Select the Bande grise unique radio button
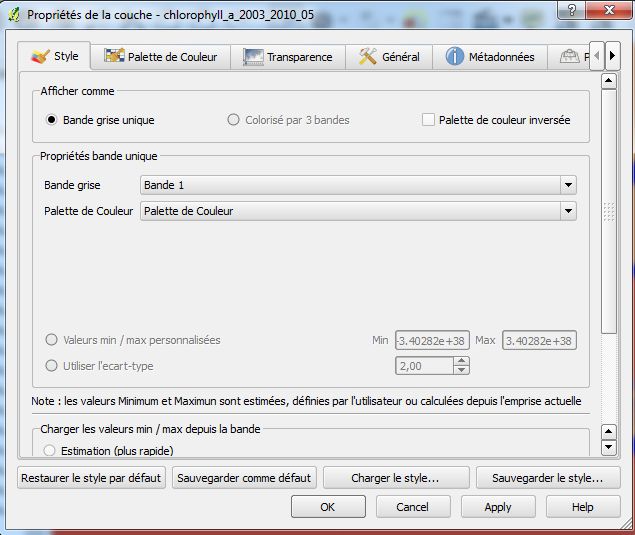 tap(52, 120)
